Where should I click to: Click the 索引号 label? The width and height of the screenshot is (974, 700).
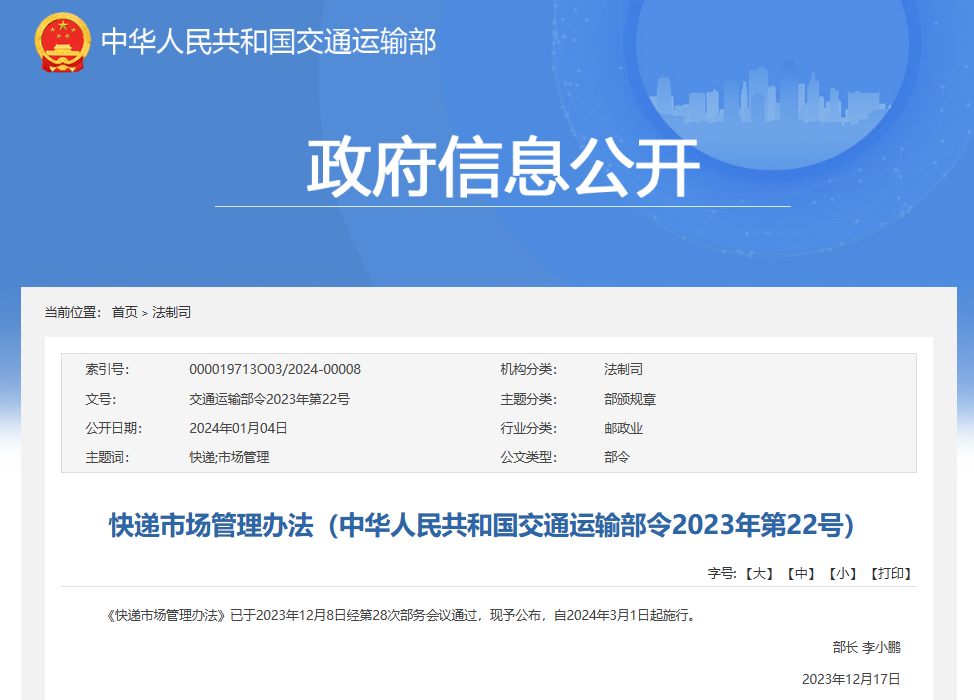pos(107,370)
